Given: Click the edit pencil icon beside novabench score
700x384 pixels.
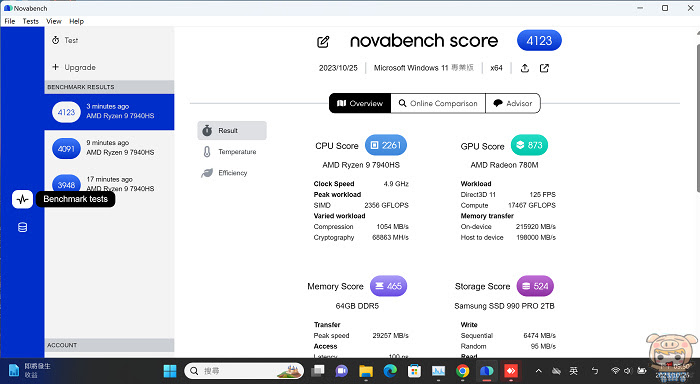Looking at the screenshot, I should point(323,42).
